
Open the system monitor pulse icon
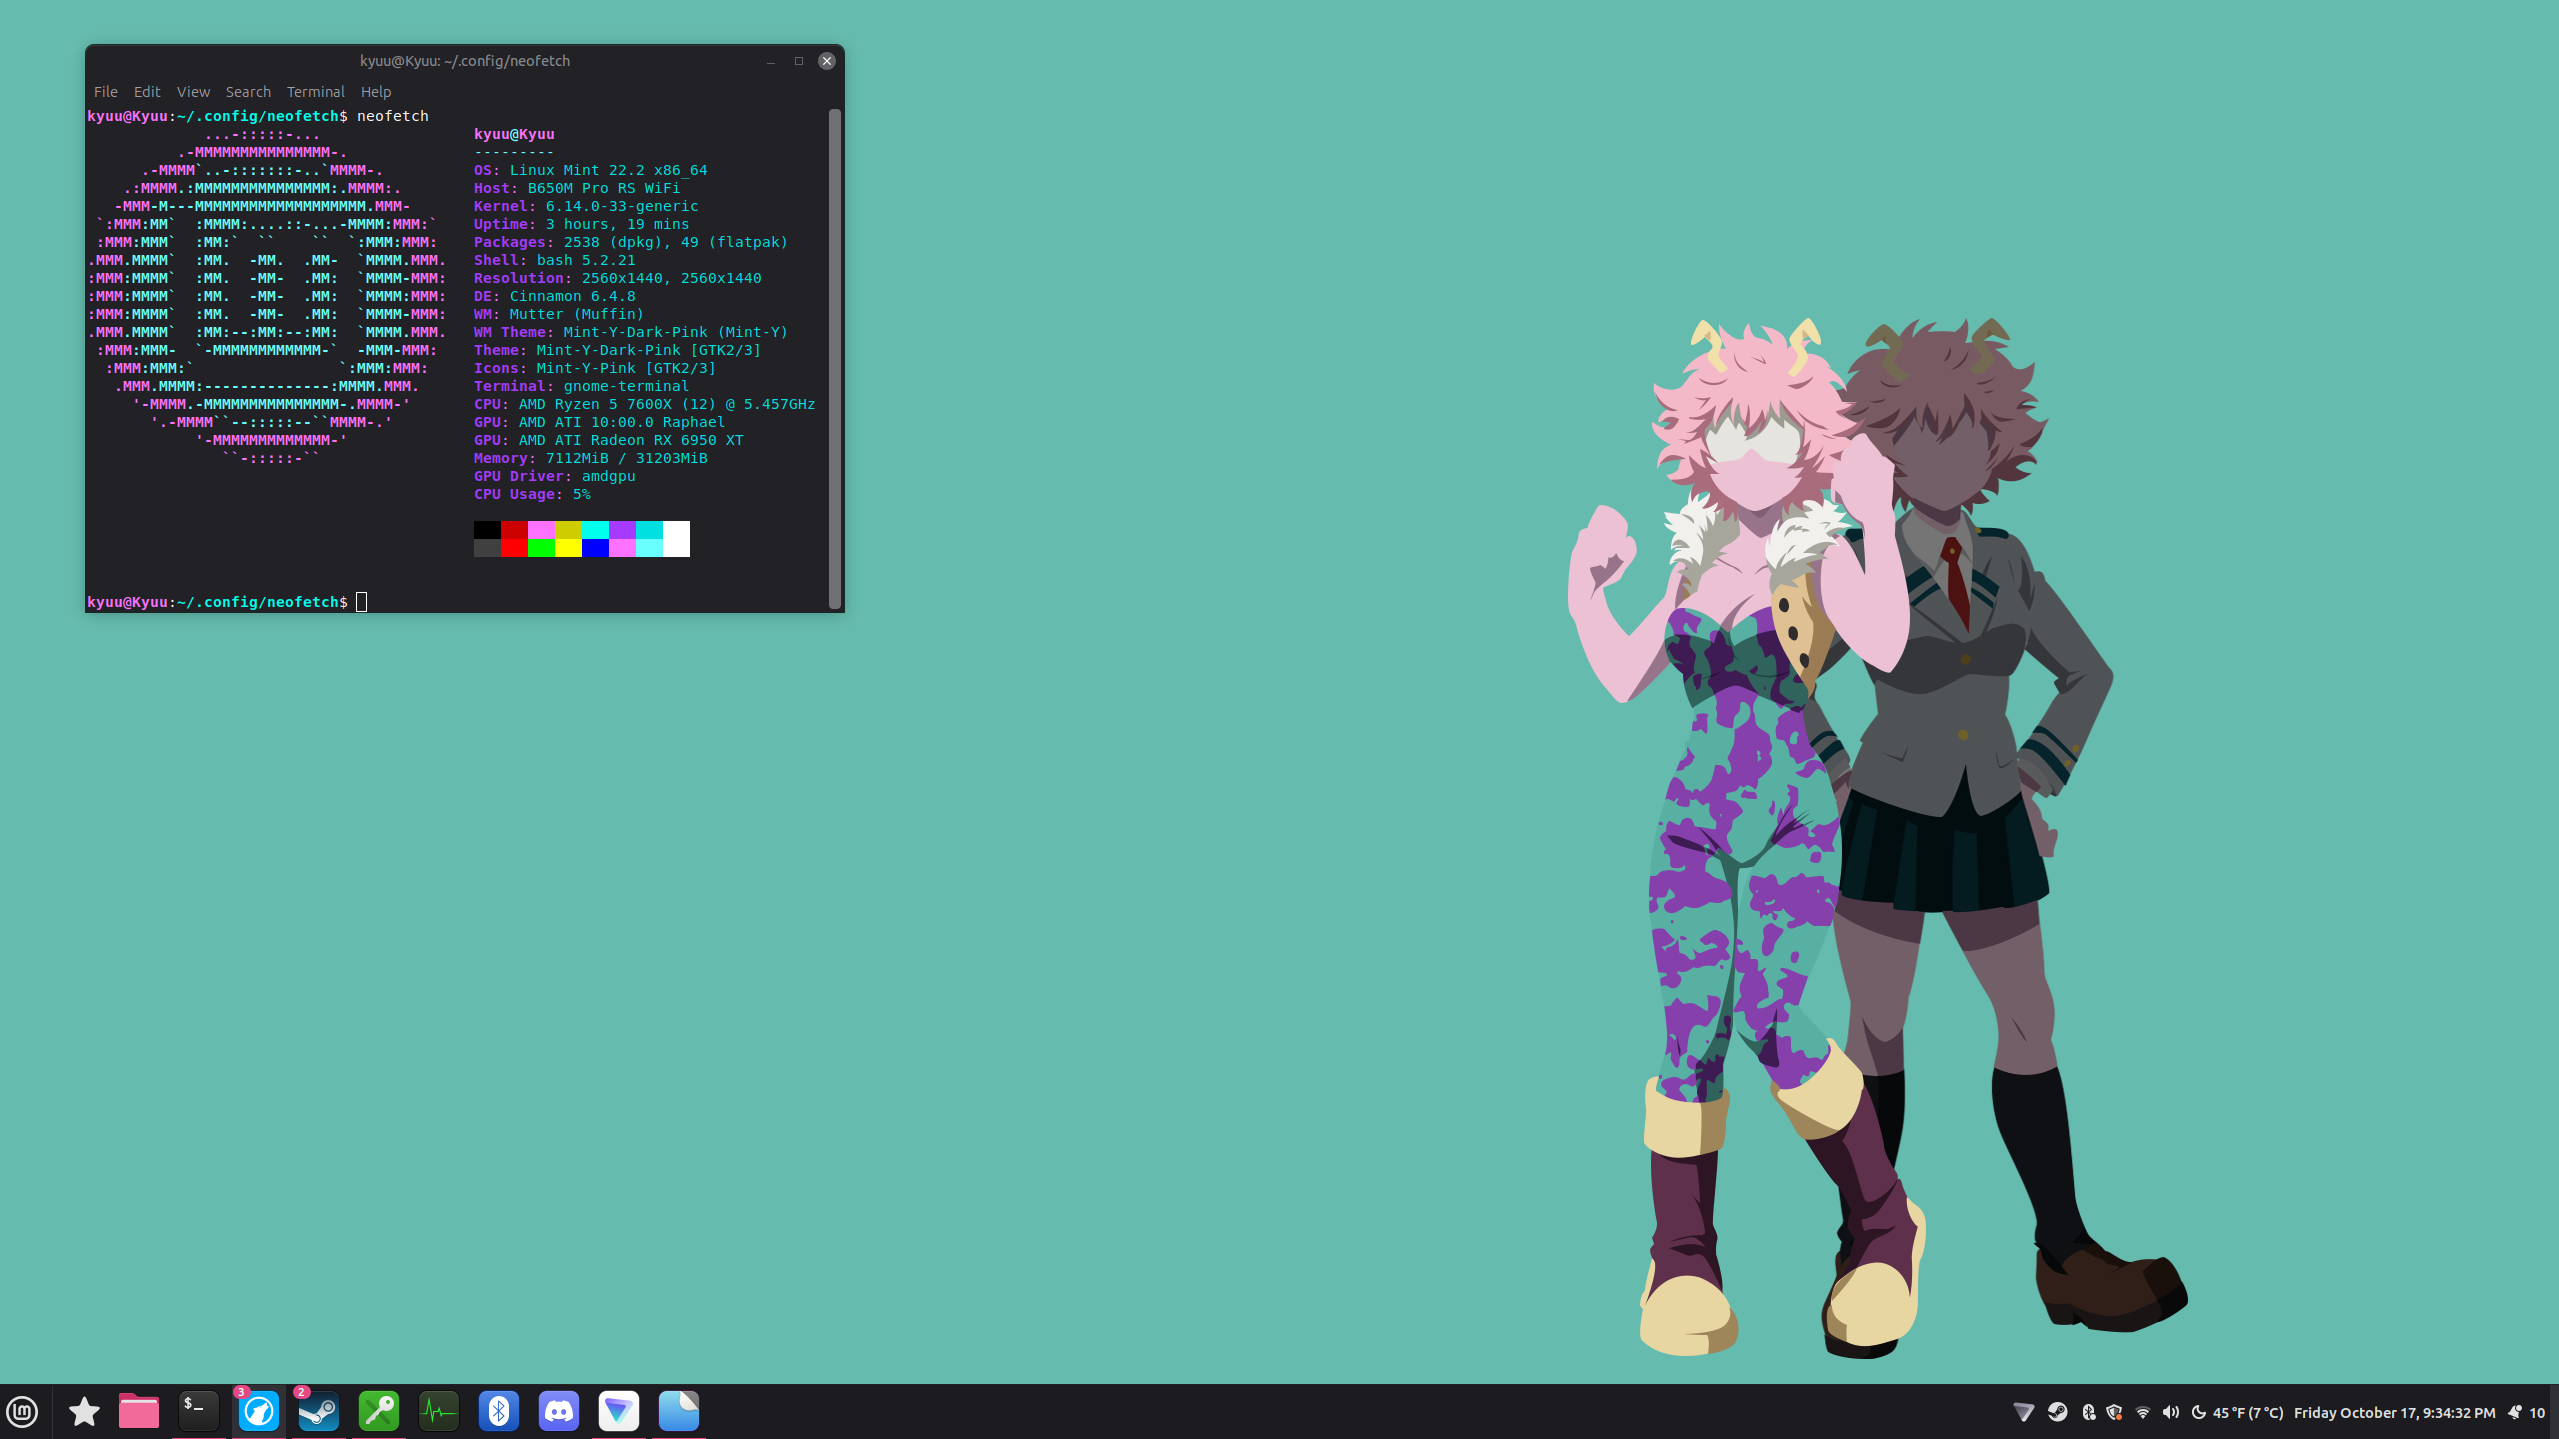click(x=439, y=1411)
